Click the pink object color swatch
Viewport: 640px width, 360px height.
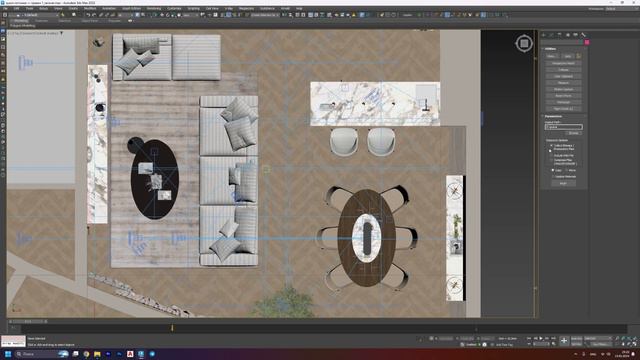click(x=587, y=42)
